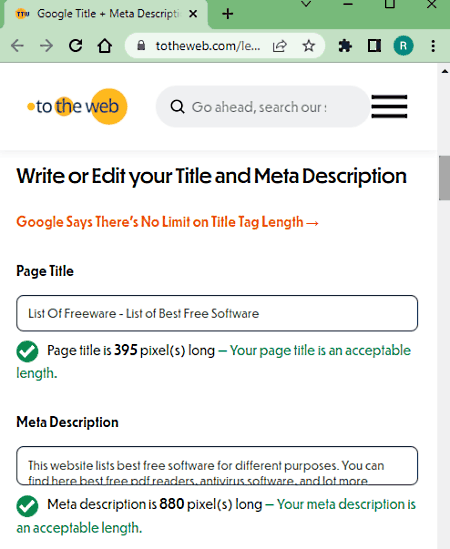Open the site hamburger menu
The image size is (450, 549).
[389, 106]
